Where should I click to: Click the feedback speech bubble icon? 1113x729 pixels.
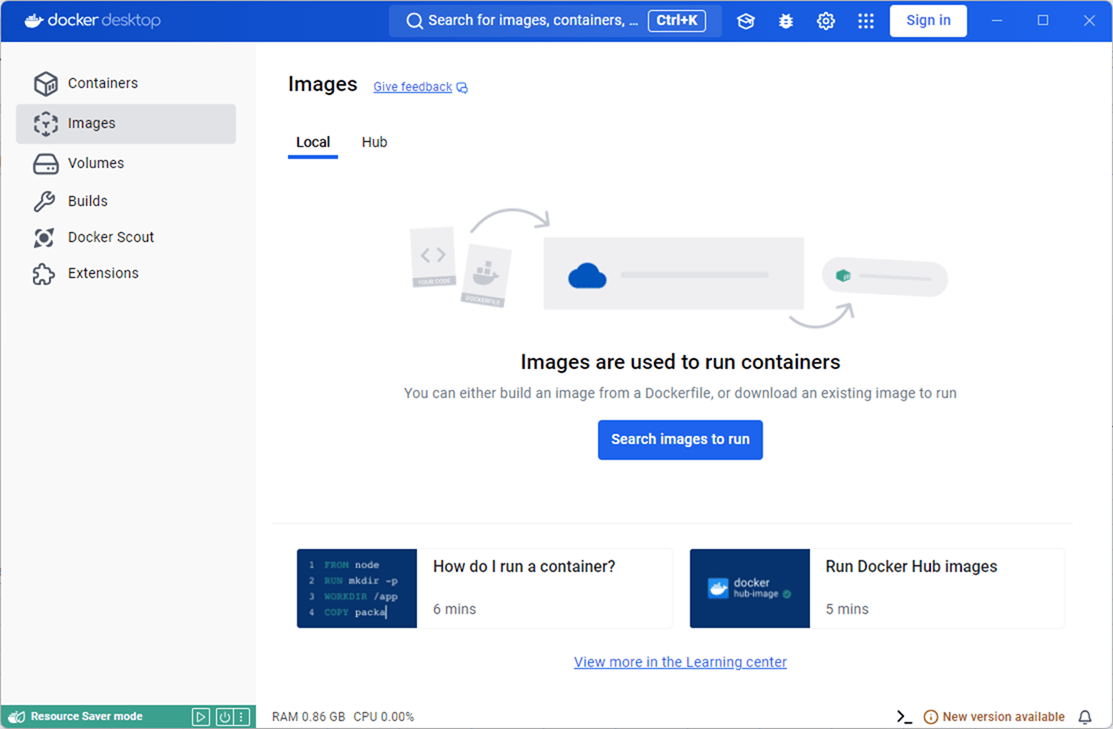[462, 88]
